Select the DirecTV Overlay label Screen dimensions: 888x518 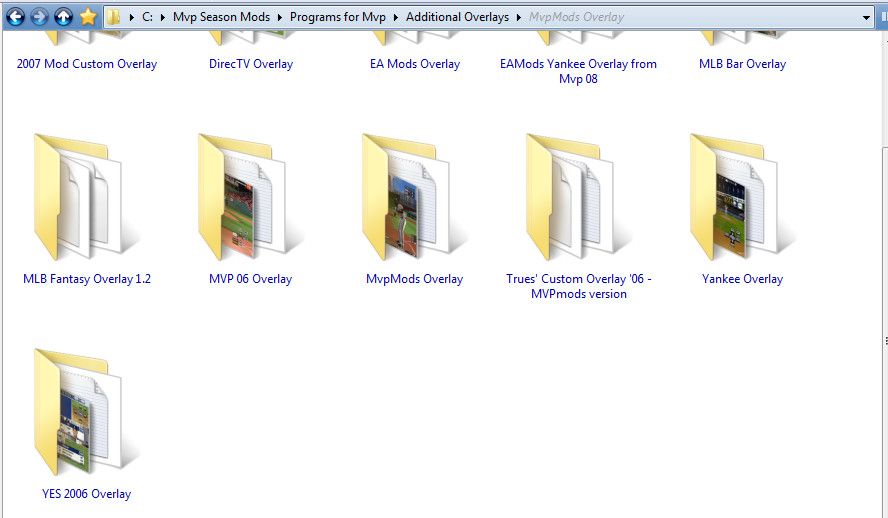(x=251, y=64)
